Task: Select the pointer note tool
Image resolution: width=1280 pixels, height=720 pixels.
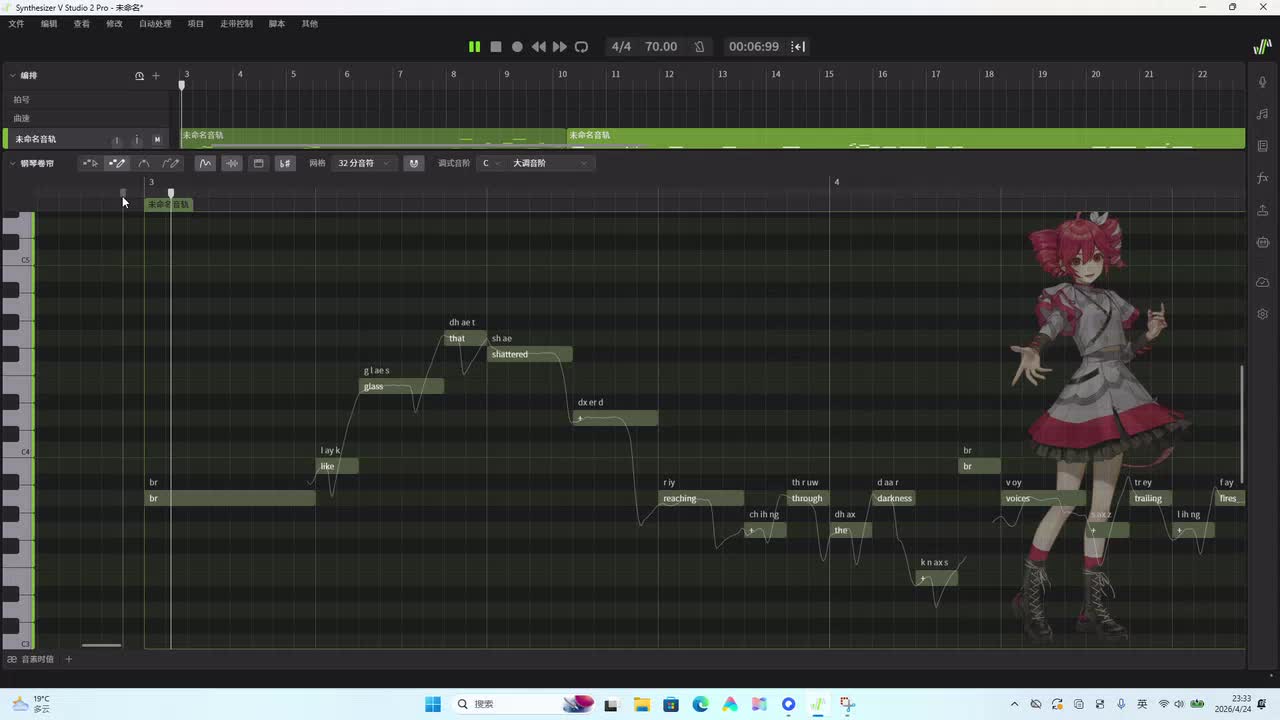Action: (90, 163)
